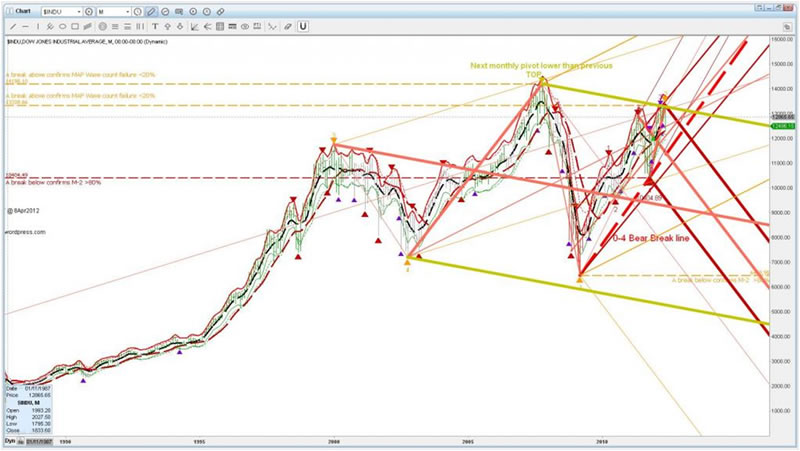The width and height of the screenshot is (800, 451).
Task: Click the copy icon at top right
Action: tap(787, 27)
